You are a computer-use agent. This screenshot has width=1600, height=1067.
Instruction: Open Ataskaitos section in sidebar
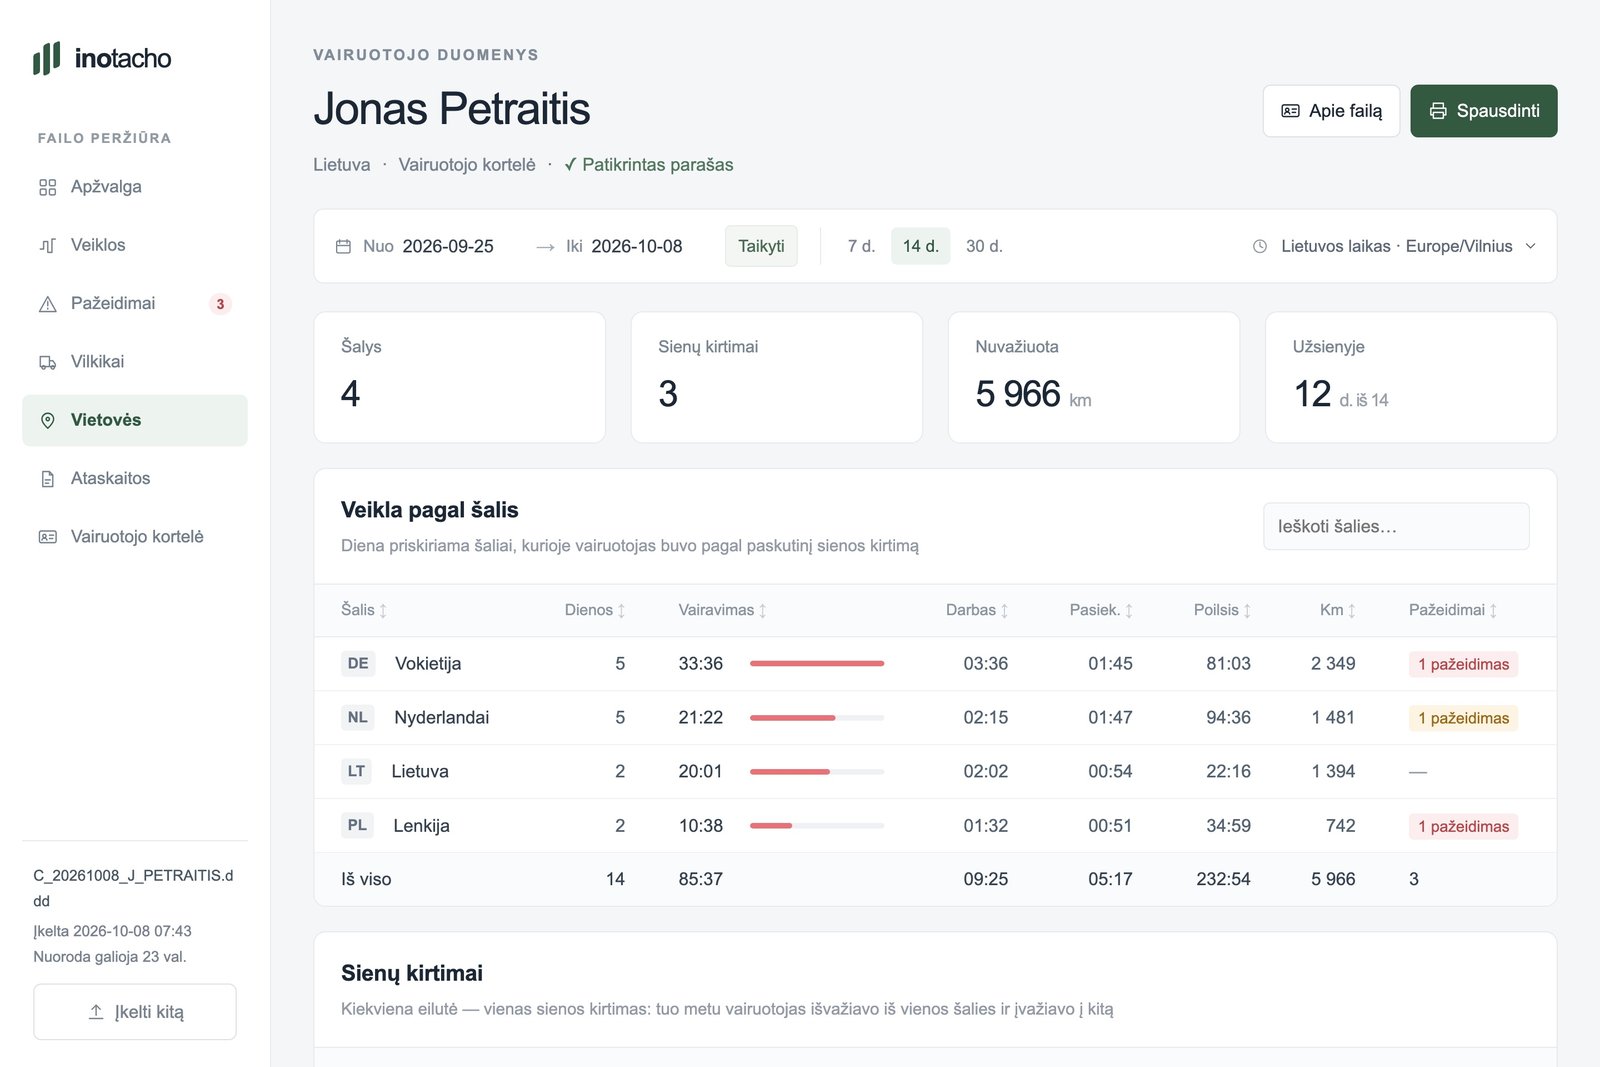(x=135, y=479)
